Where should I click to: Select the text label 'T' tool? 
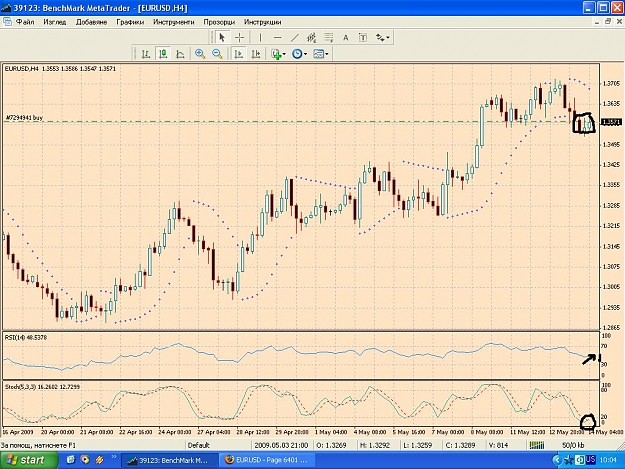pos(363,38)
